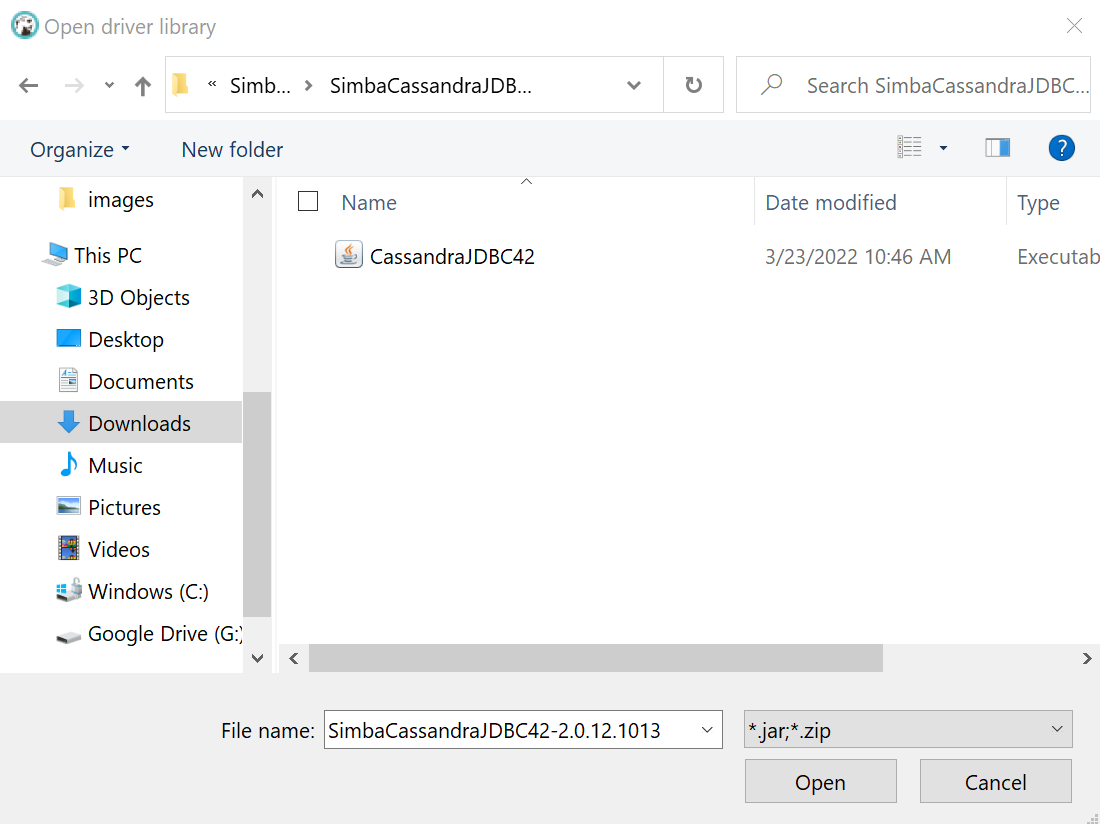Select the Simb... breadcrumb segment
Screen dimensions: 1100x824
pos(260,86)
